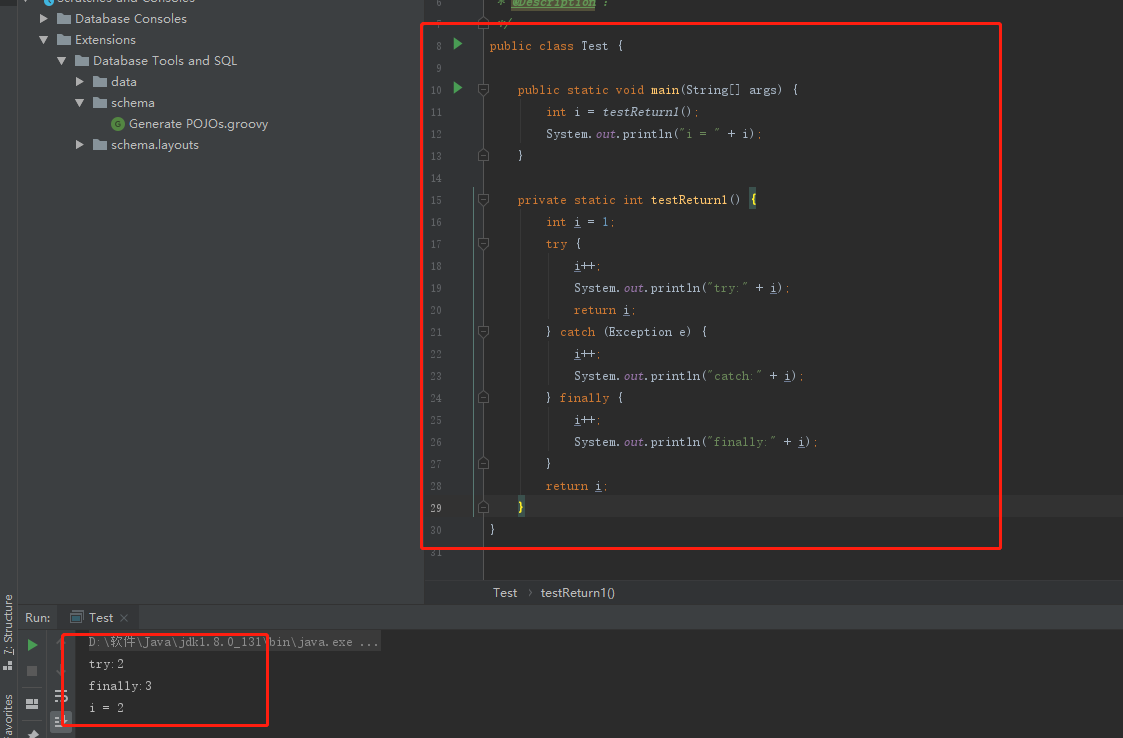
Task: Click the println "try:" statement on line 19
Action: [681, 288]
